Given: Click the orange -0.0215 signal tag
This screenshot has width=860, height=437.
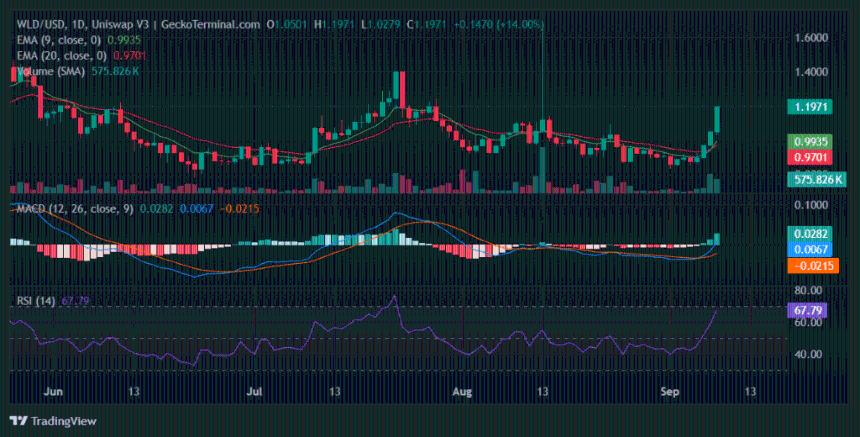Looking at the screenshot, I should [x=811, y=265].
